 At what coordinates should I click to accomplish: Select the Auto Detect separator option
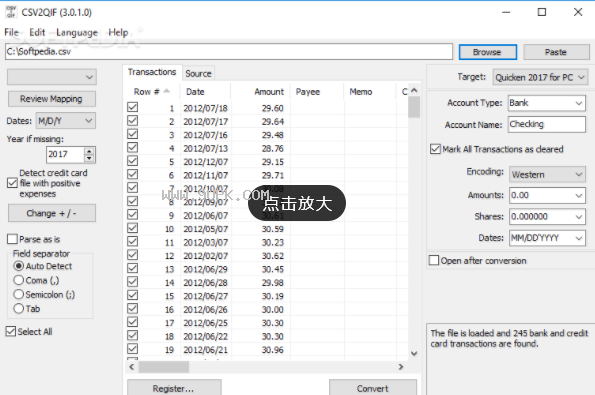click(x=19, y=266)
